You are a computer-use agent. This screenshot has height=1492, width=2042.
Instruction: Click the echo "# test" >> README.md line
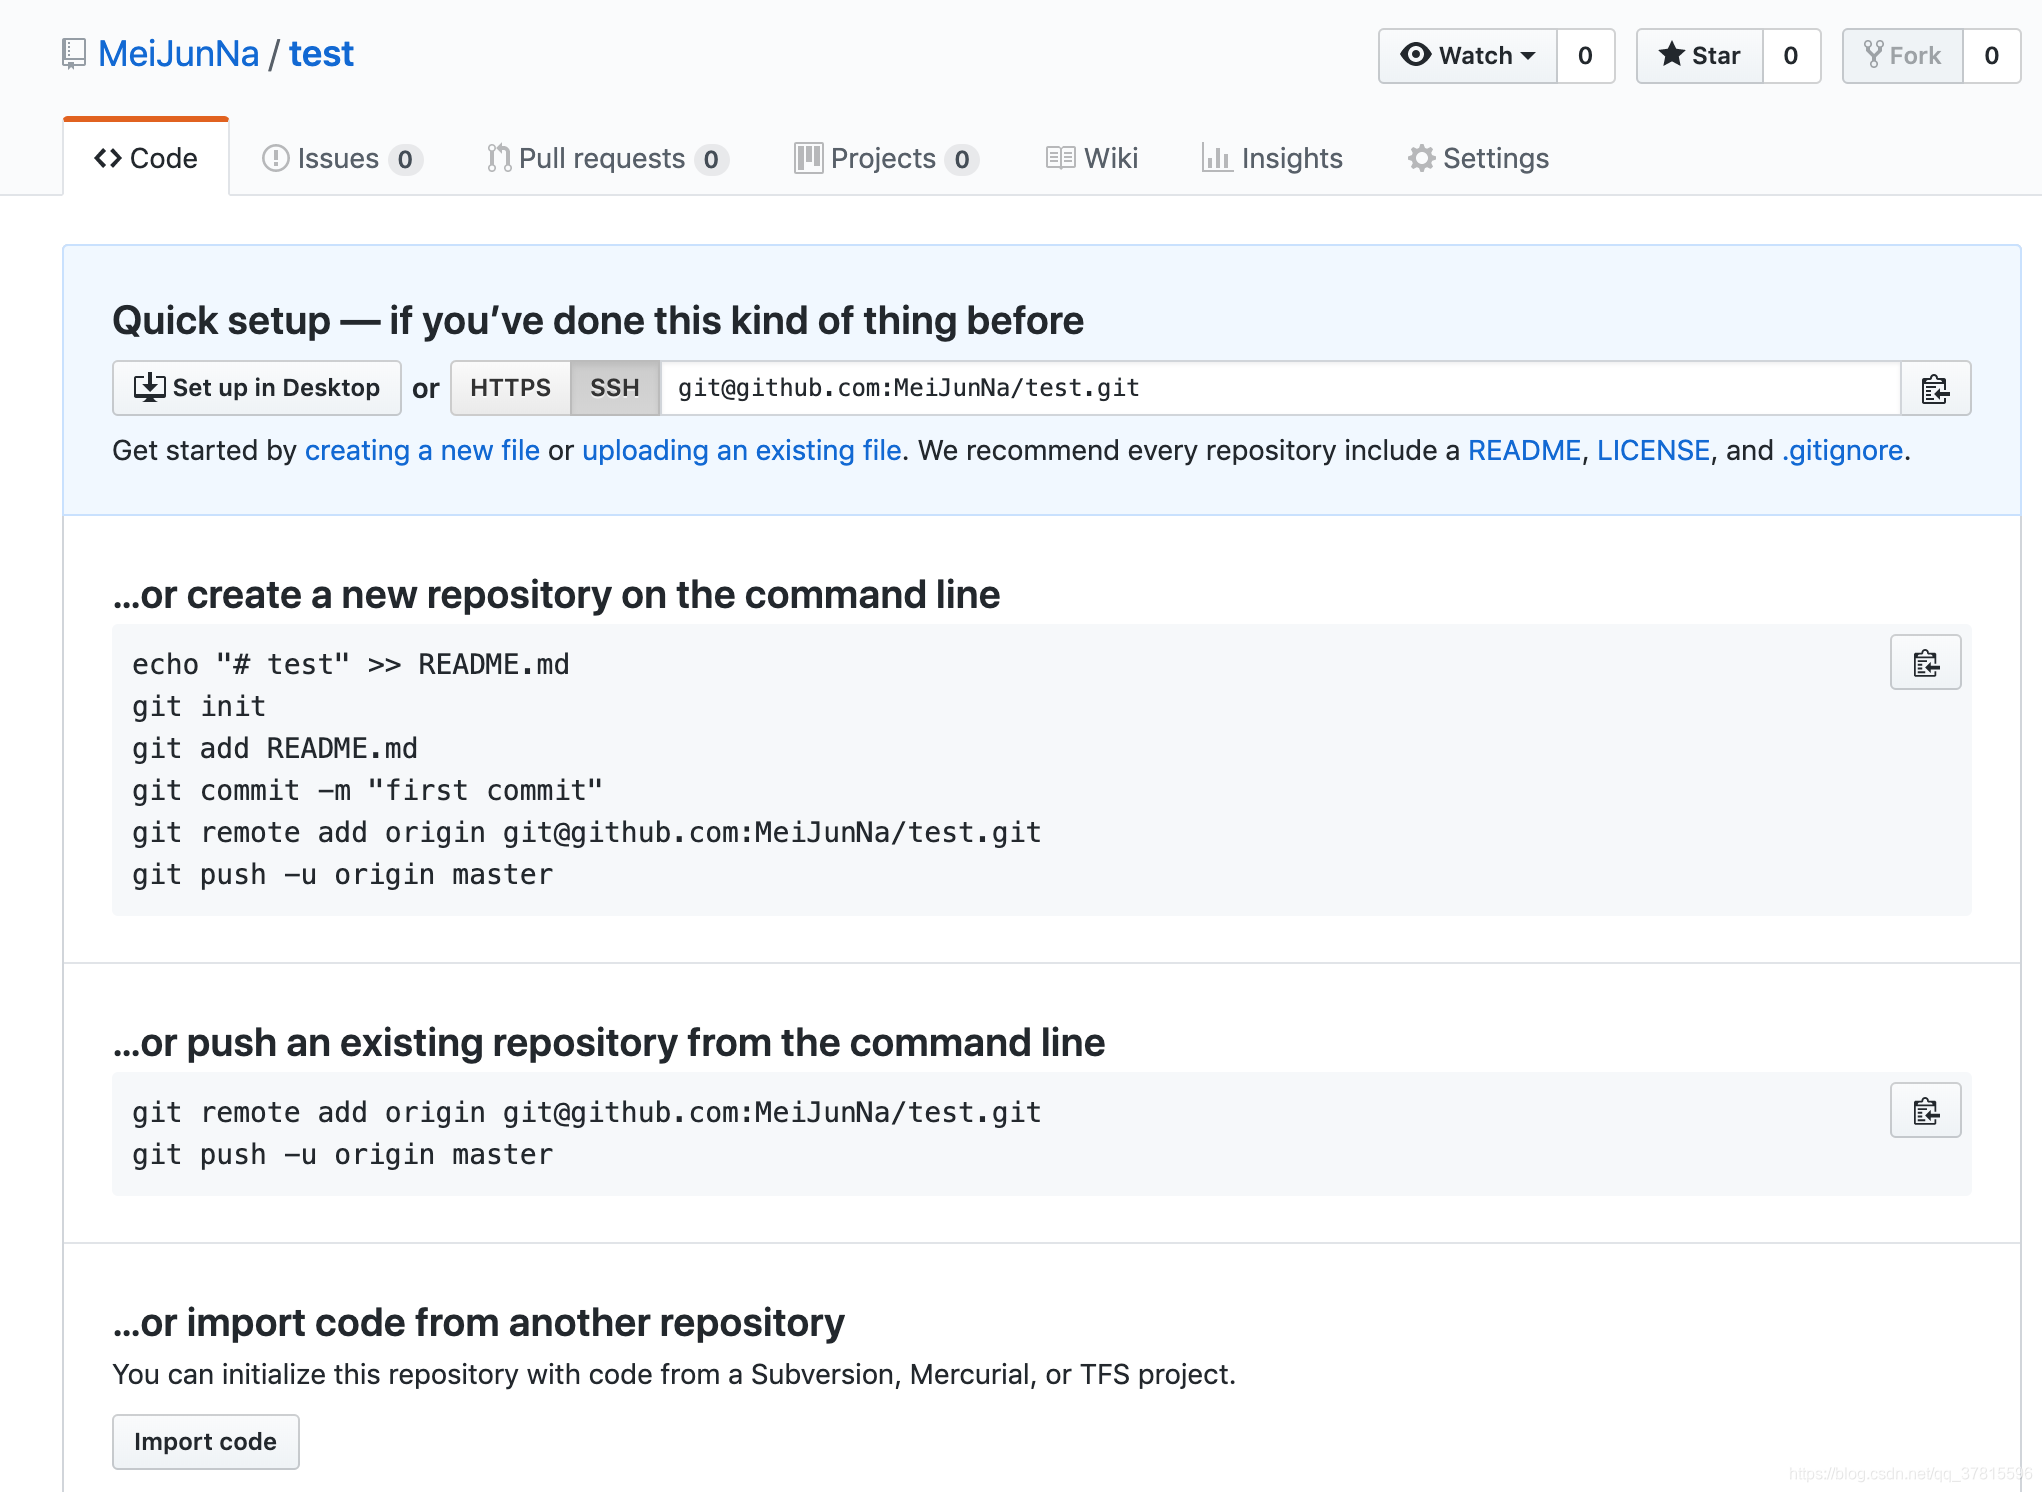(351, 665)
